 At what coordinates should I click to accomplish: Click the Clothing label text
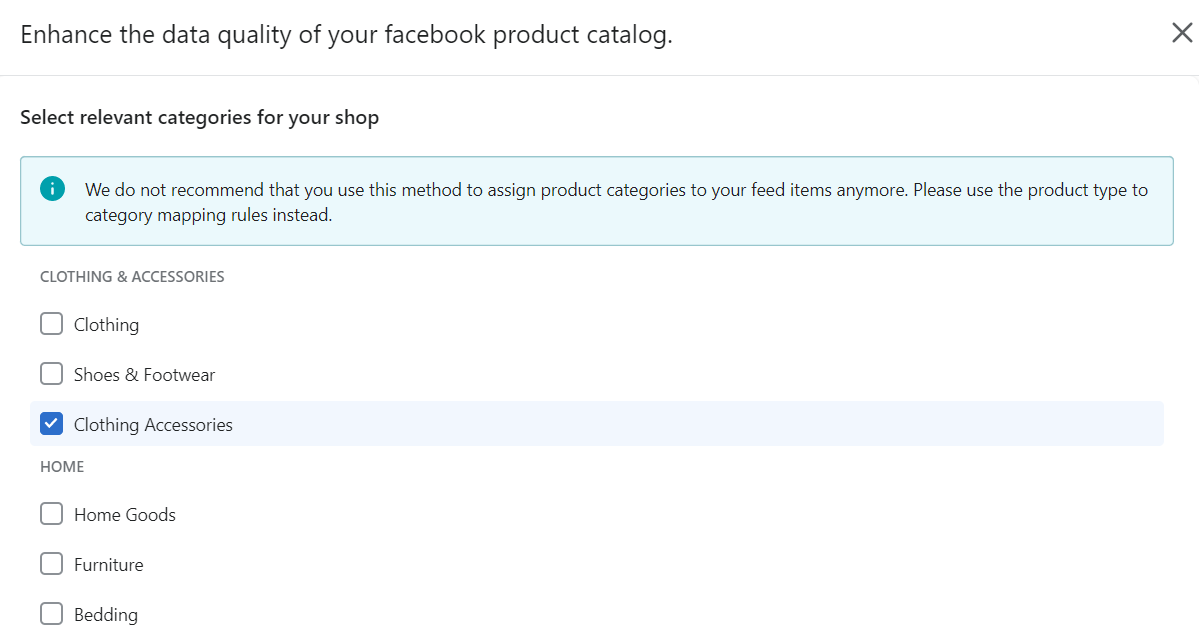tap(106, 325)
